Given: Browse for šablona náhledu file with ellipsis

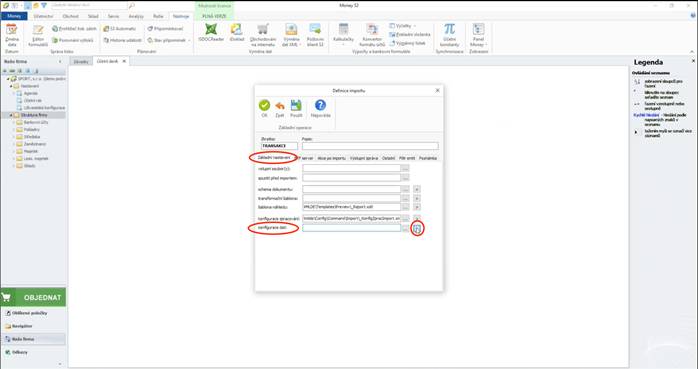Looking at the screenshot, I should [406, 207].
